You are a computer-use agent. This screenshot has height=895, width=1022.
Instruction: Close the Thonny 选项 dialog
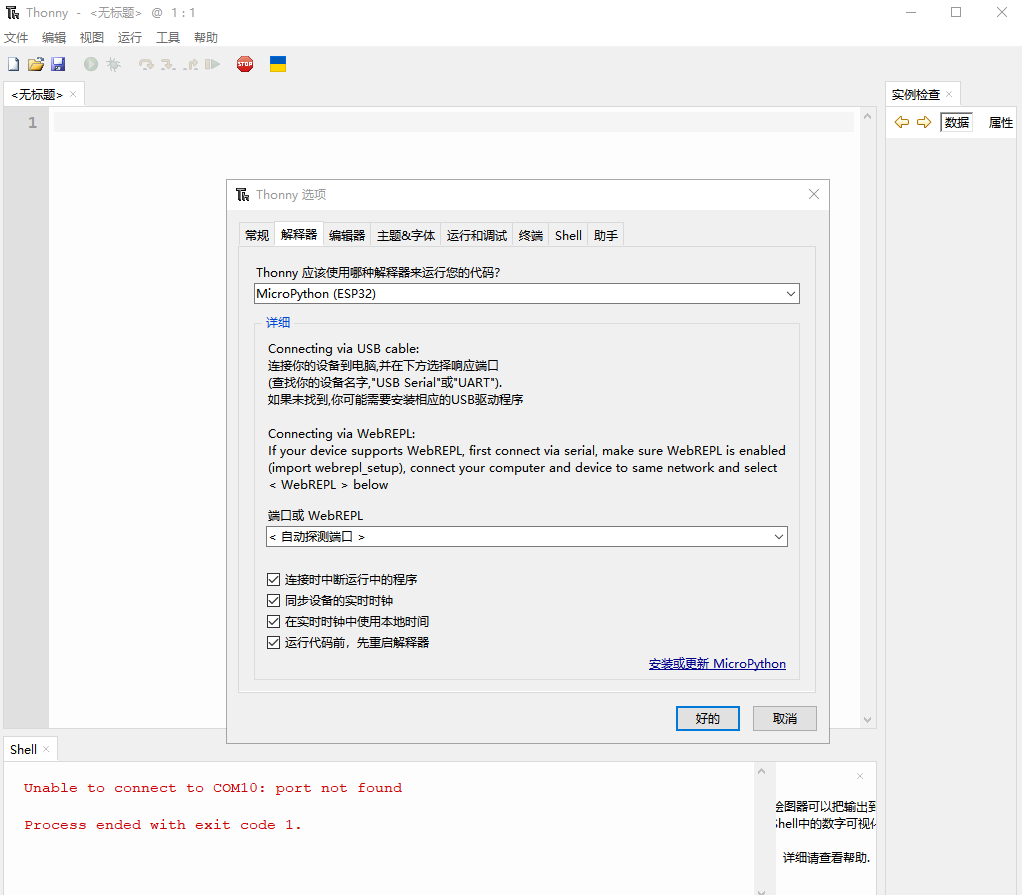pyautogui.click(x=813, y=194)
